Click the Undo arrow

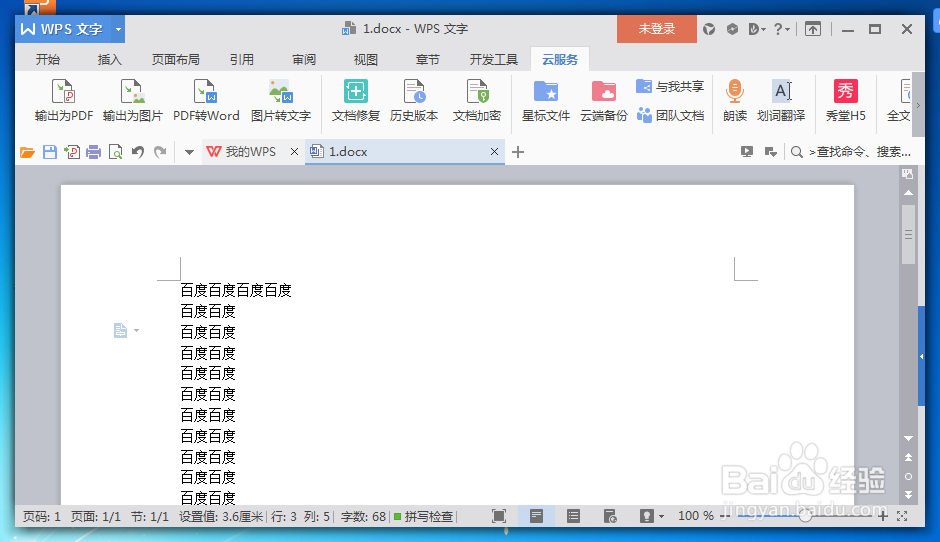138,152
